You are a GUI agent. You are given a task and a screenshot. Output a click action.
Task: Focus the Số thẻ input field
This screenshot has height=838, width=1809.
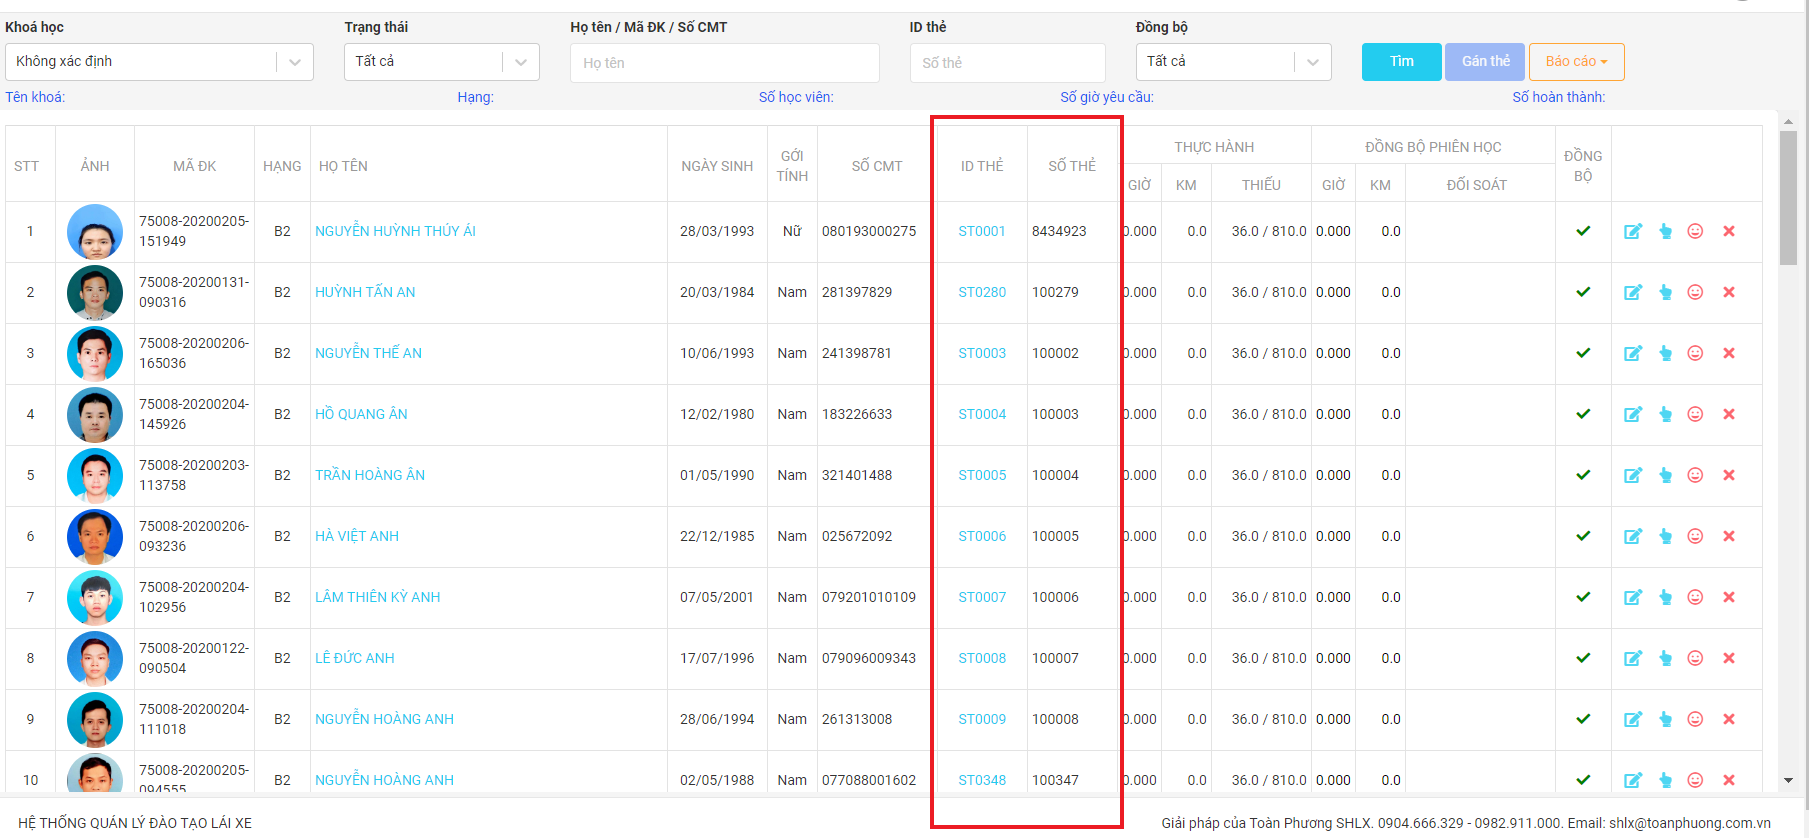click(1007, 63)
